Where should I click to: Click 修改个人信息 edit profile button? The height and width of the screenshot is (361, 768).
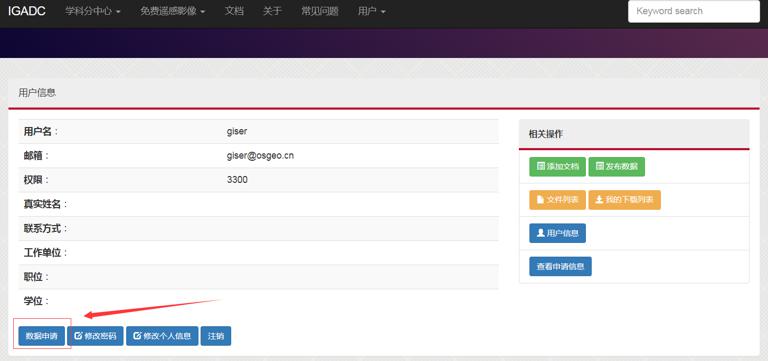click(162, 336)
